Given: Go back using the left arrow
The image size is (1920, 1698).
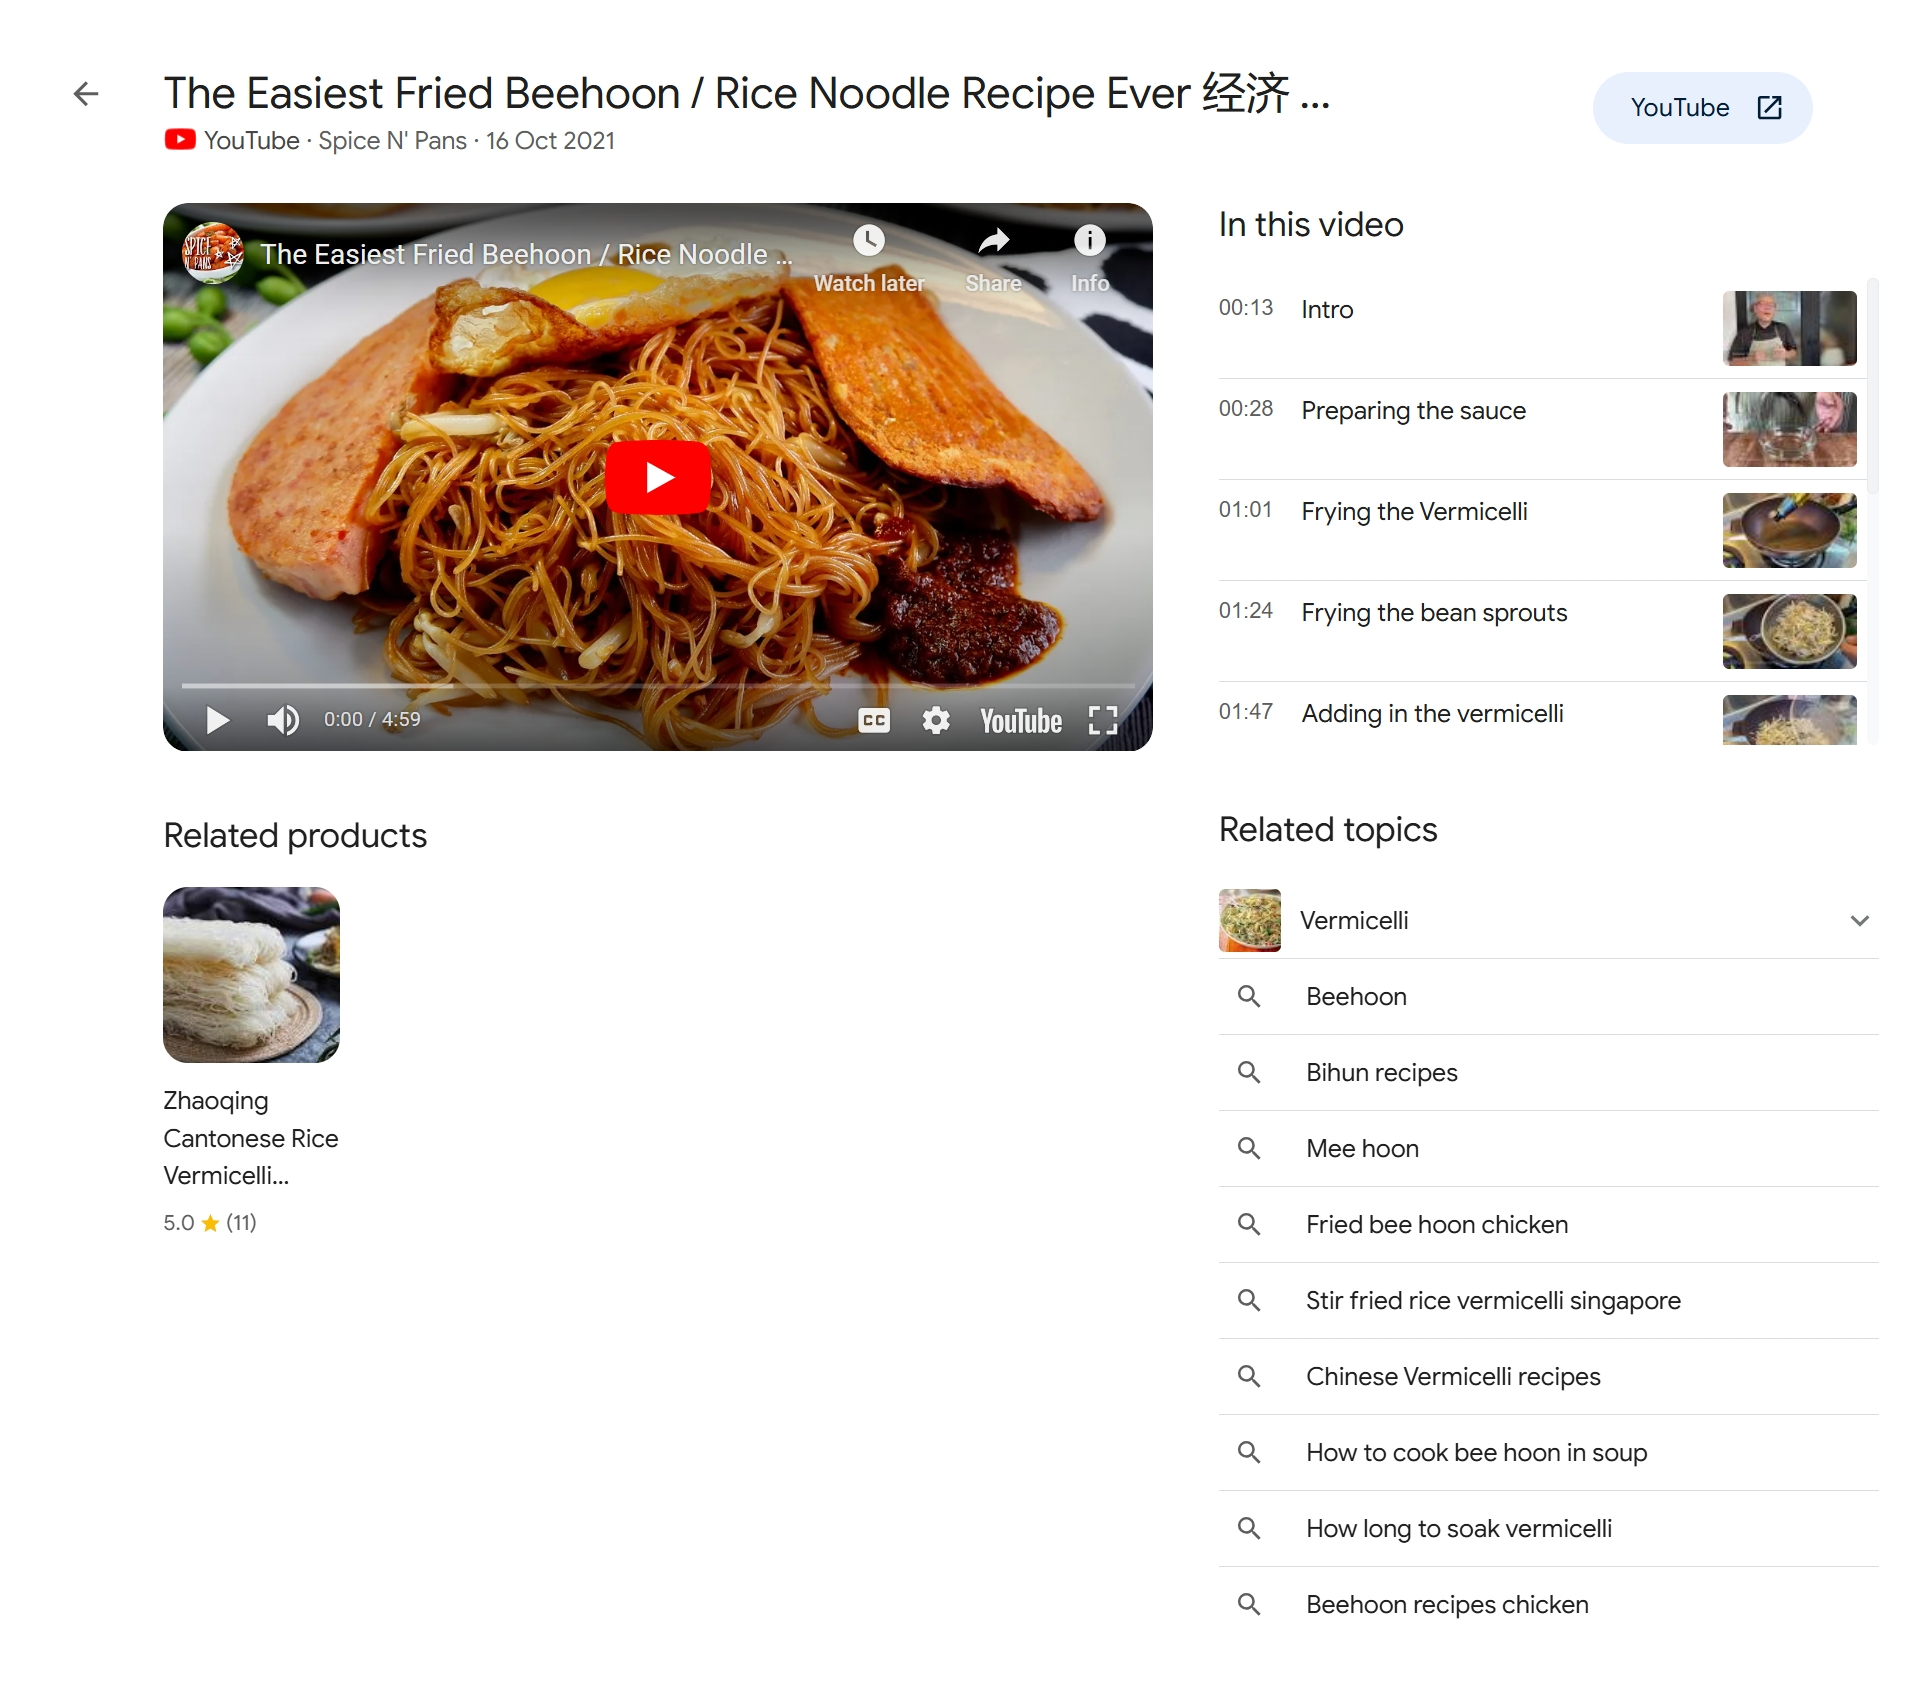Looking at the screenshot, I should (86, 94).
